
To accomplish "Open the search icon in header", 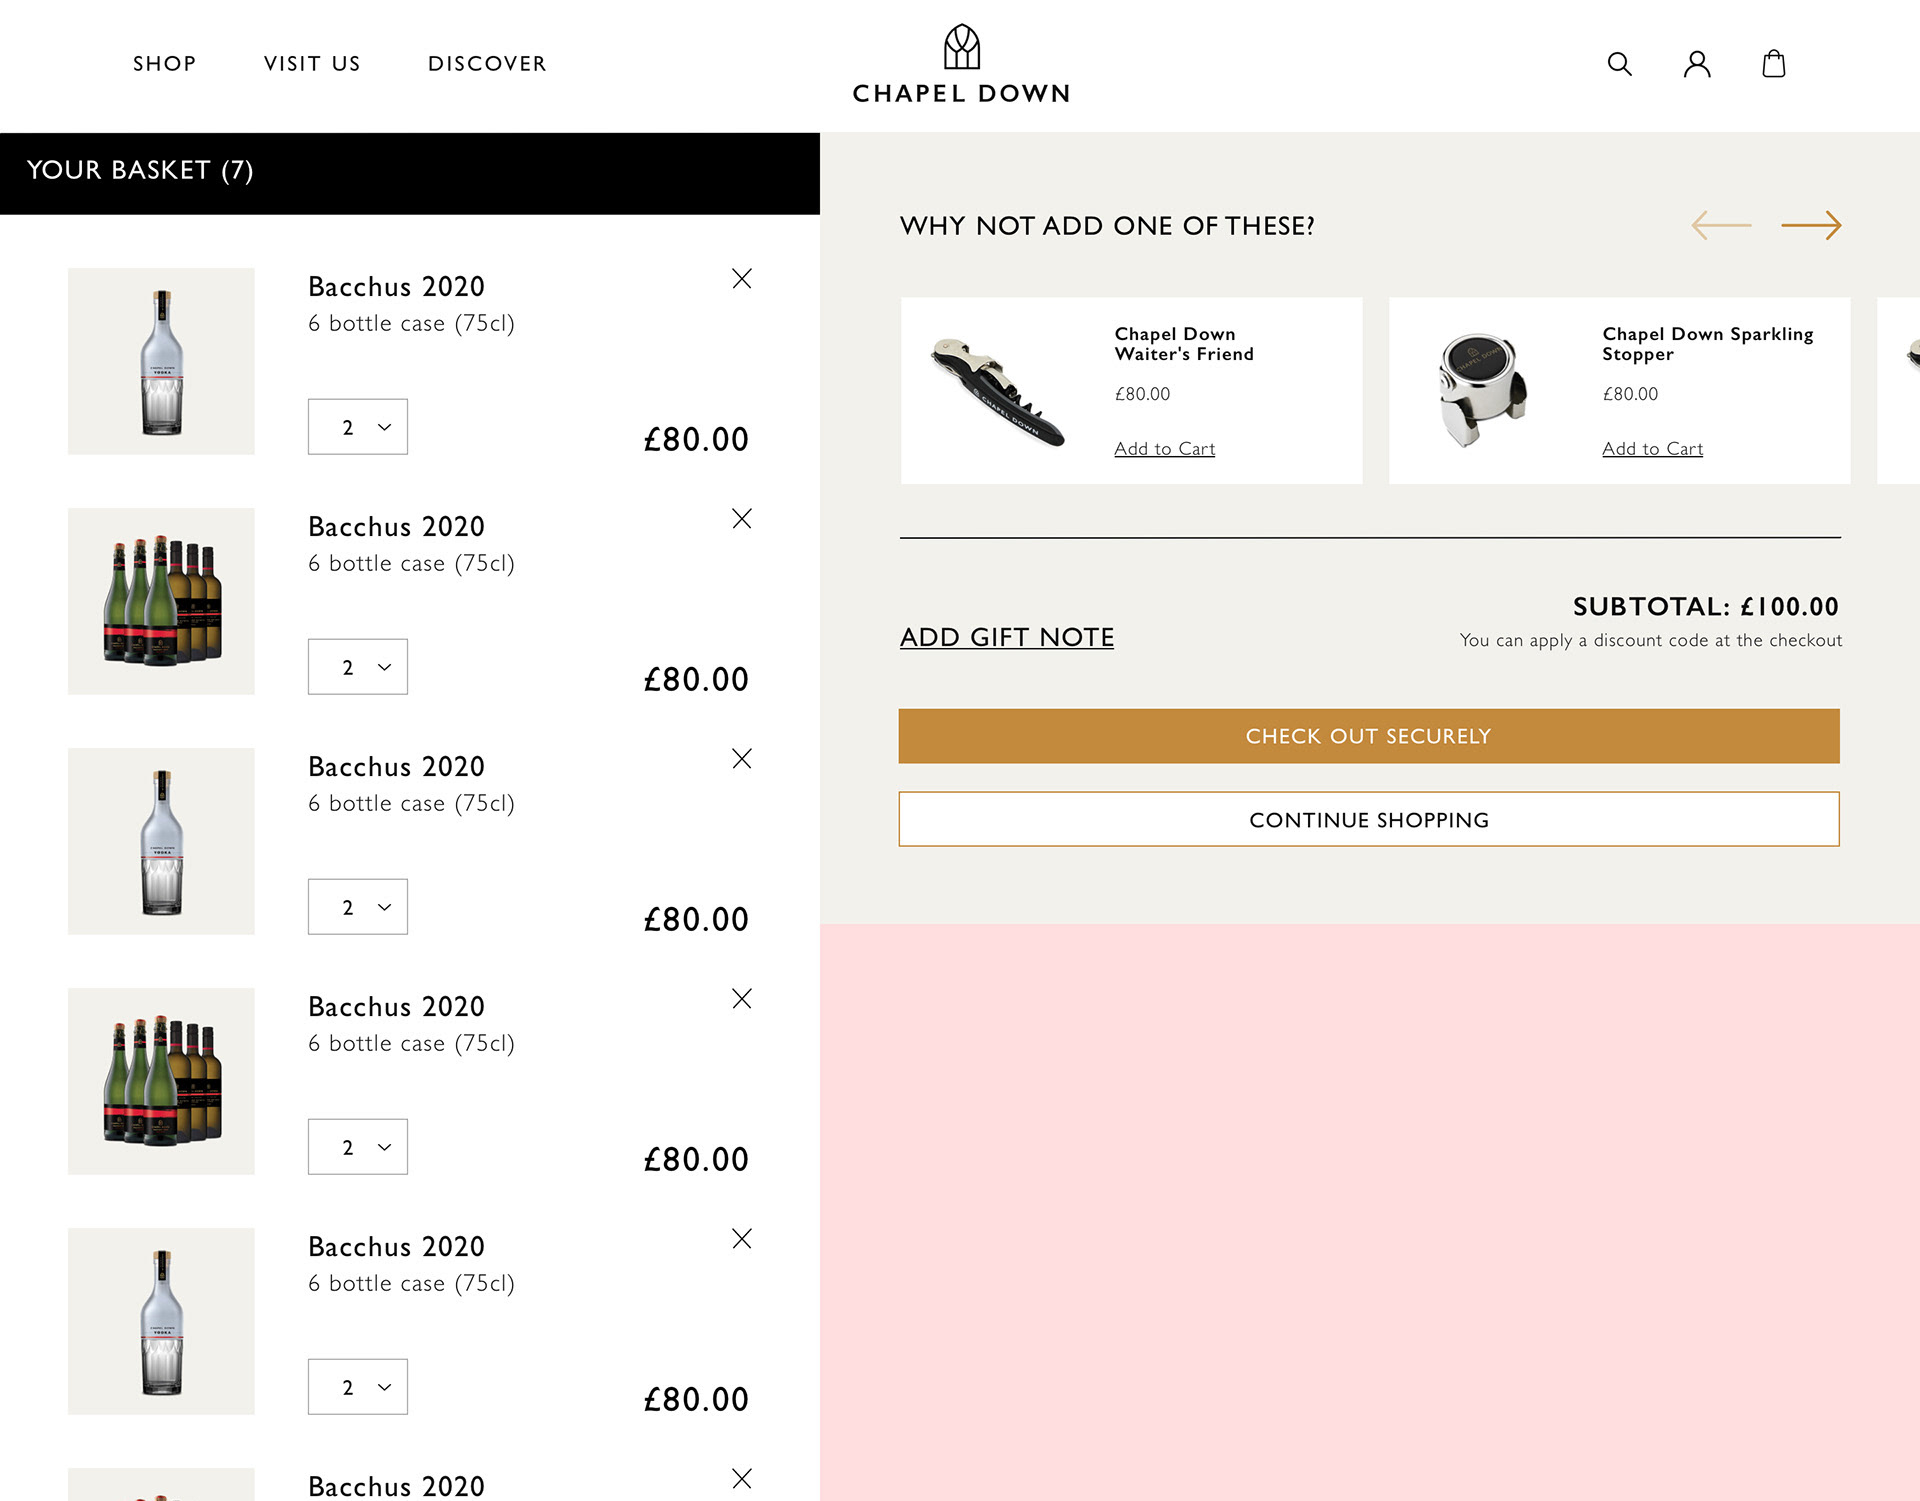I will coord(1619,64).
